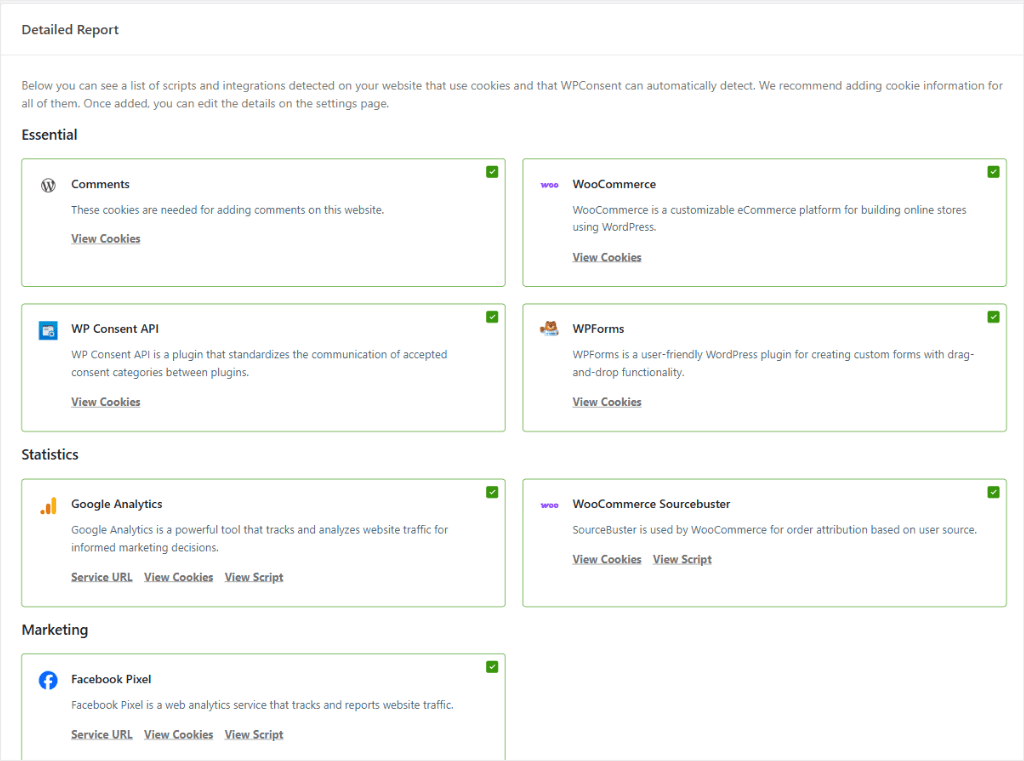The width and height of the screenshot is (1024, 761).
Task: Open View Script for WooCommerce Sourcebuster
Action: pos(682,560)
